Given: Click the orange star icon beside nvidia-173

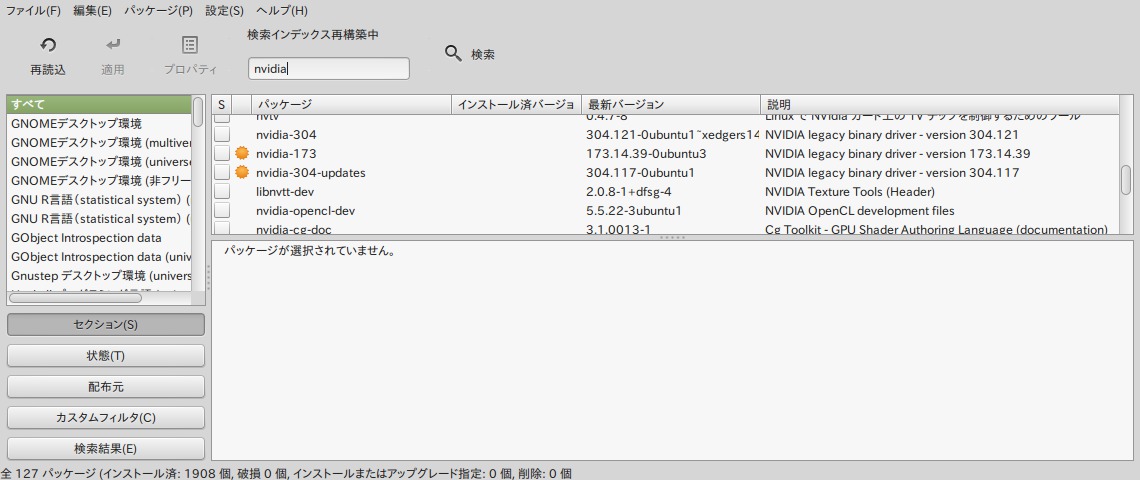Looking at the screenshot, I should (242, 153).
